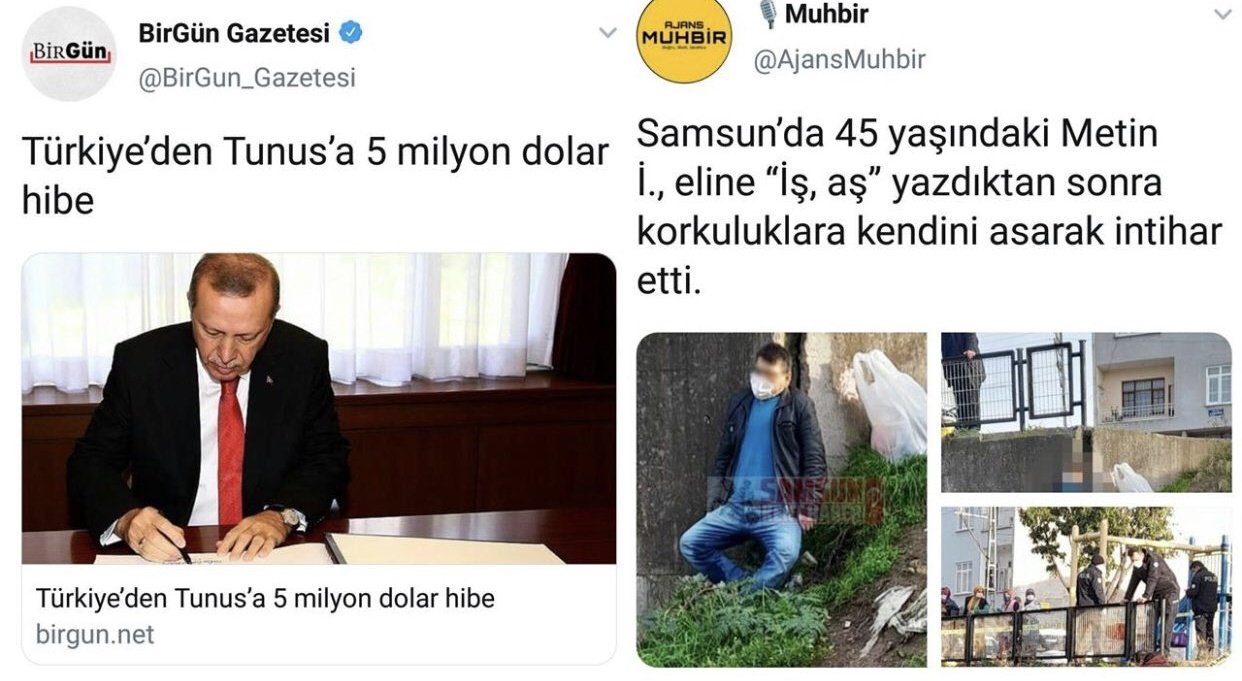Click the blue verified badge next to BirGün Gazetesi

(350, 34)
